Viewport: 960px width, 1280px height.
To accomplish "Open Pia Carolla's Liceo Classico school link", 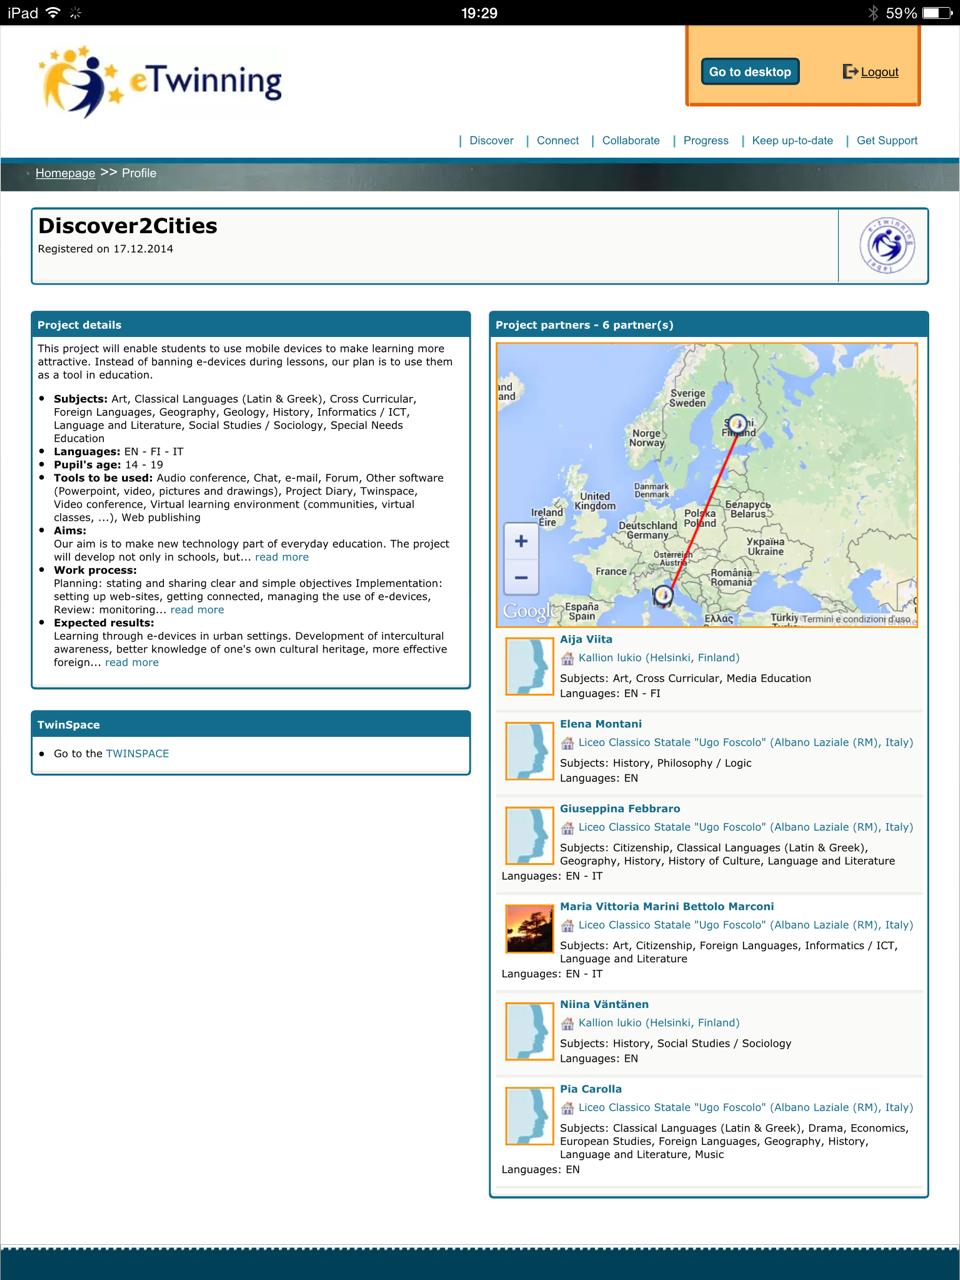I will point(746,1108).
